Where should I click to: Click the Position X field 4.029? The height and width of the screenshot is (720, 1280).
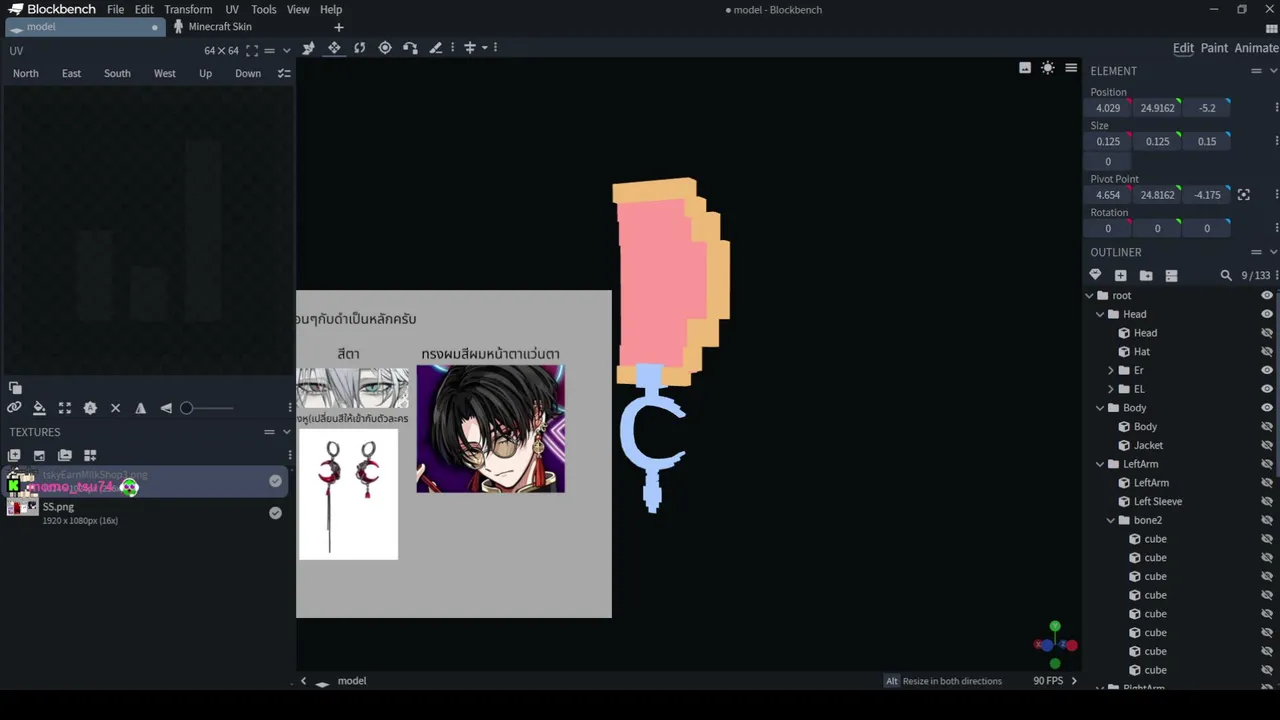[x=1108, y=108]
